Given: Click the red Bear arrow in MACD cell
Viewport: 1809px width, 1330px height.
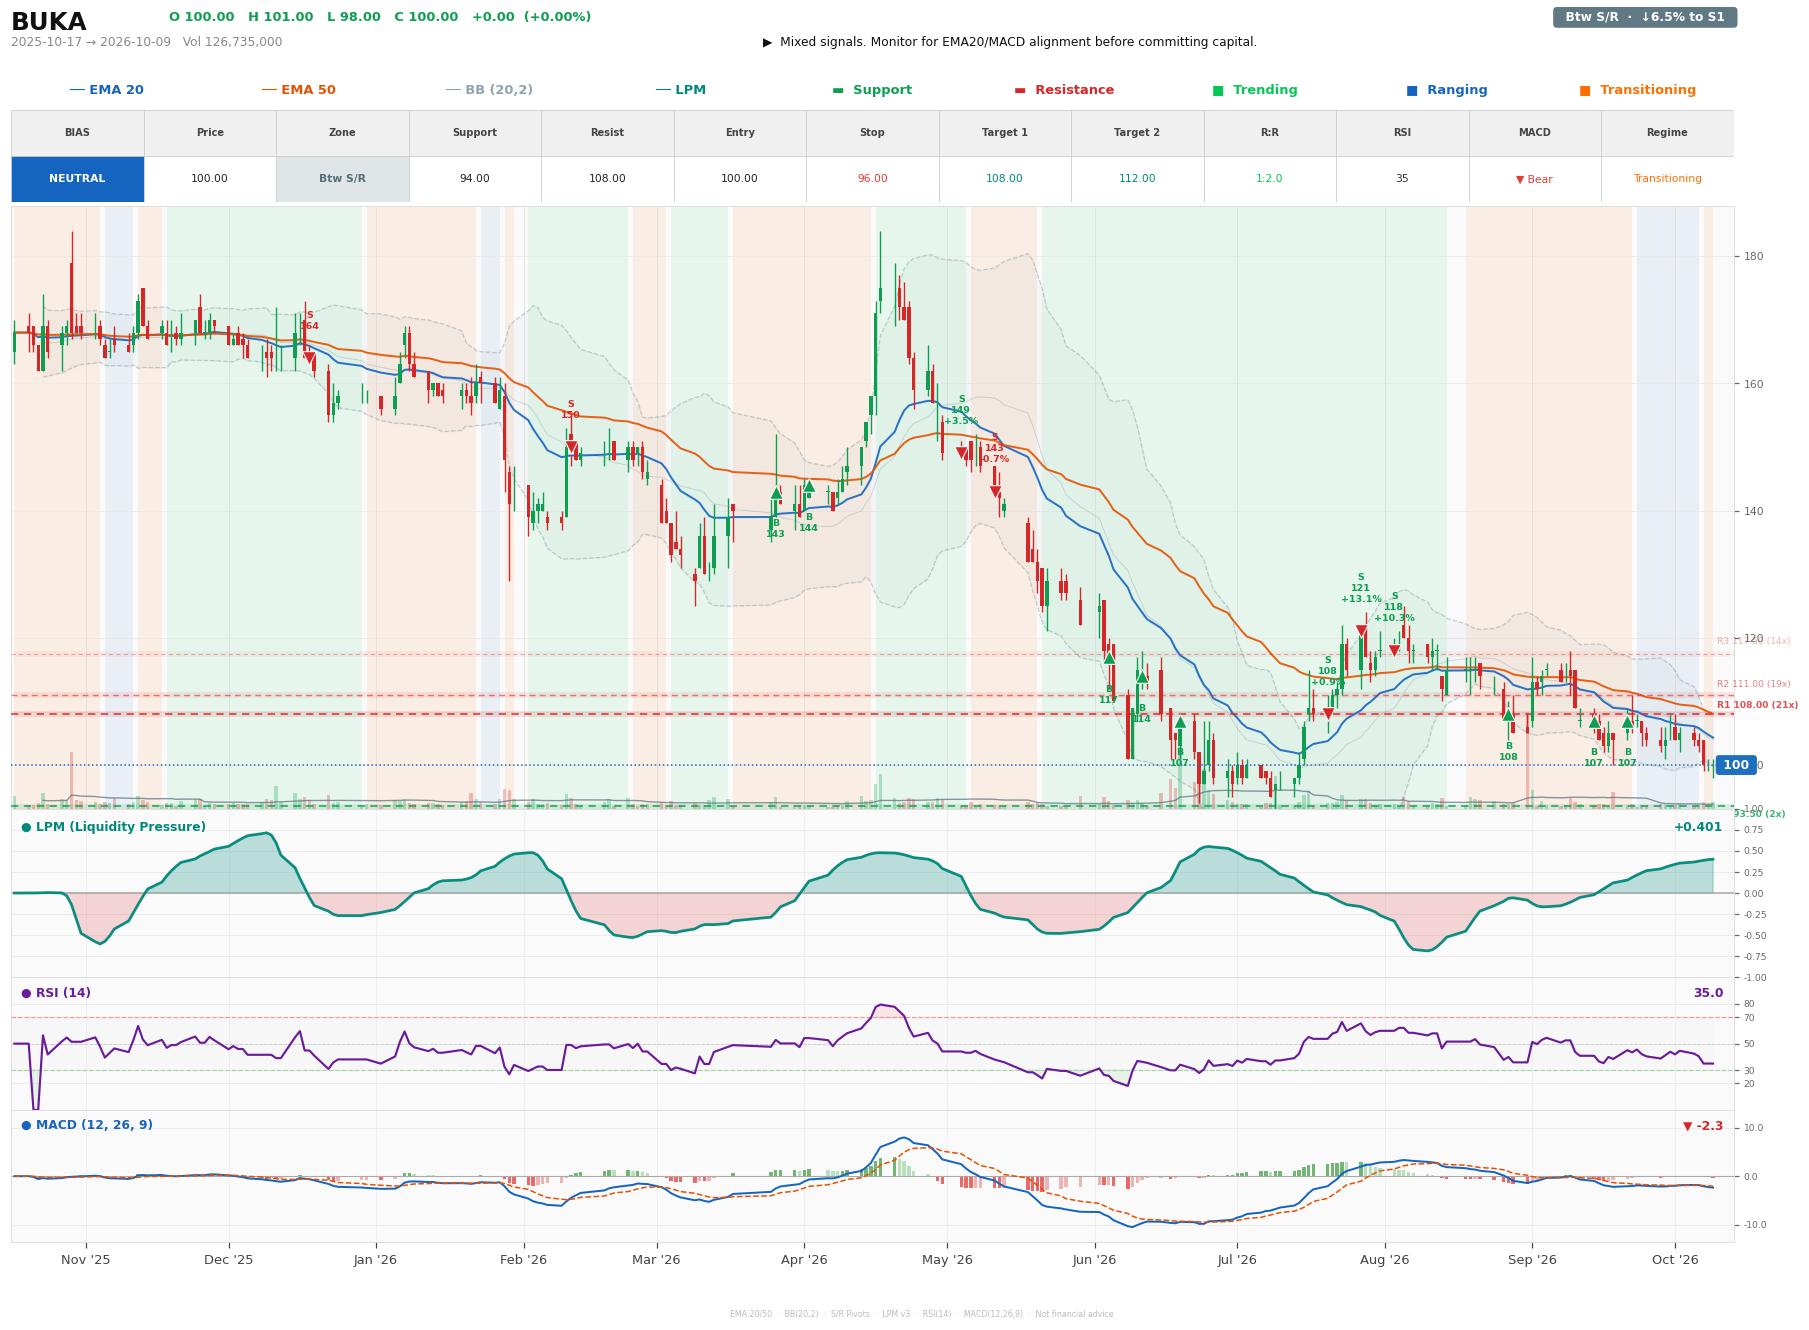Looking at the screenshot, I should tap(1520, 180).
